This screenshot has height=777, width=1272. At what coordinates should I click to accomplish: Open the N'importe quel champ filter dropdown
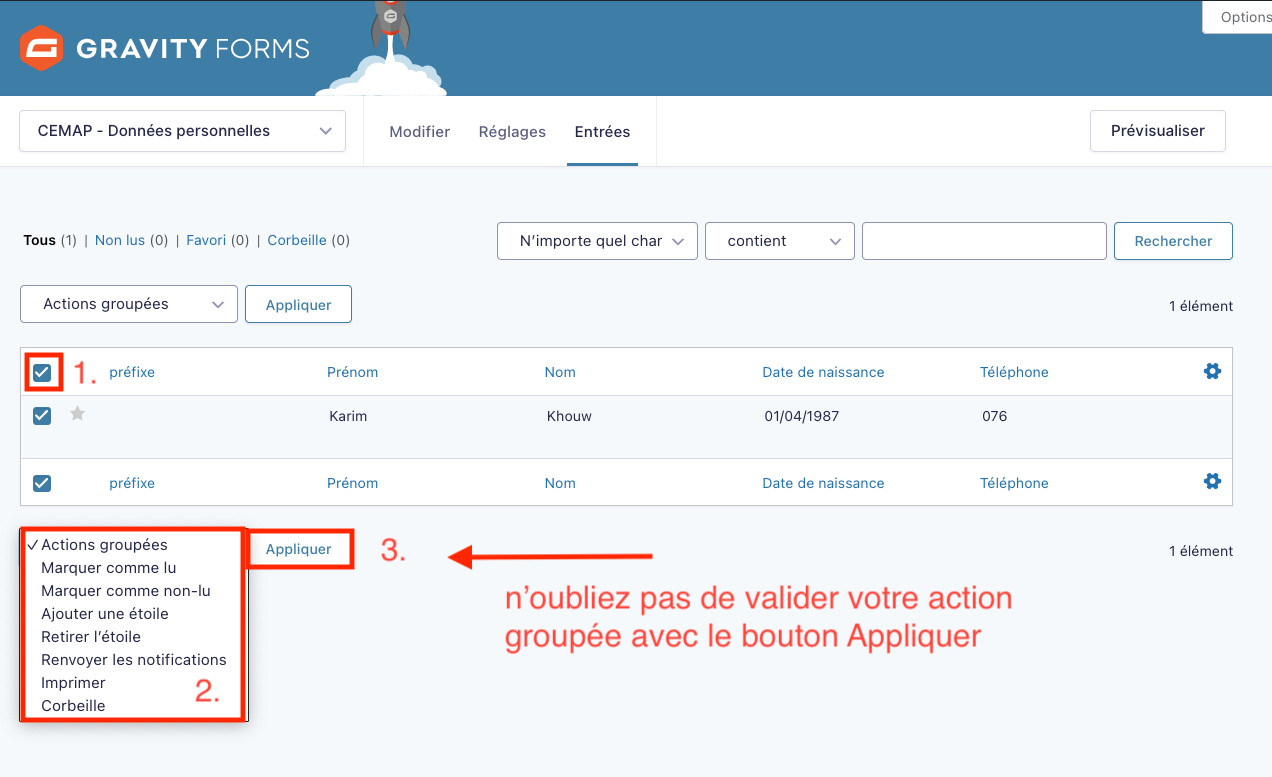click(x=597, y=241)
